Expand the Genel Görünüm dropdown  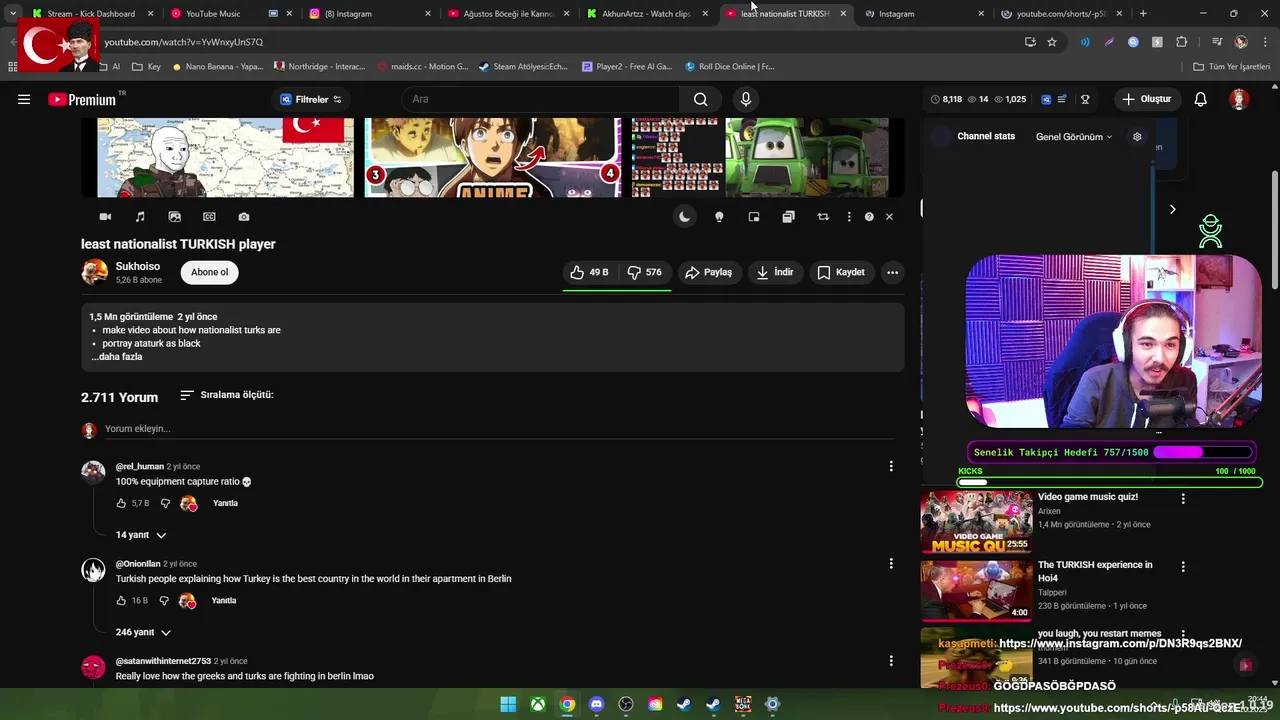click(x=1074, y=137)
